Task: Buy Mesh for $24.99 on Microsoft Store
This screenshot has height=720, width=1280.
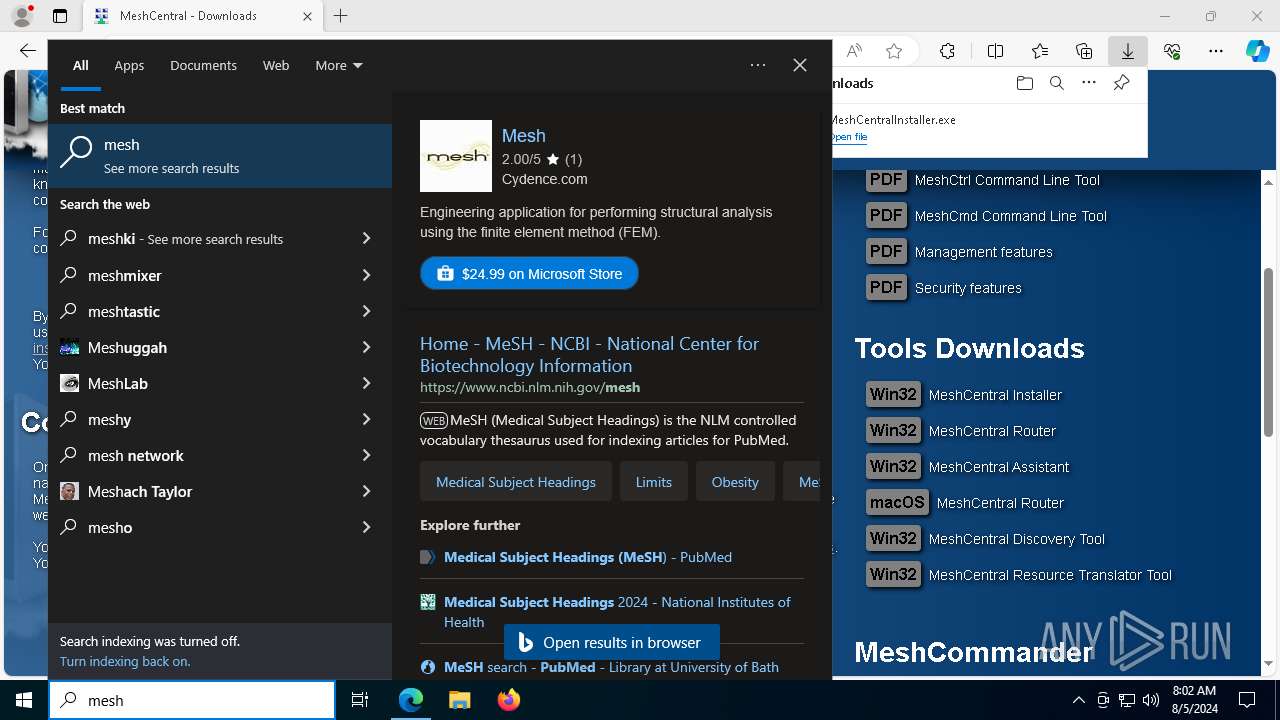Action: 529,273
